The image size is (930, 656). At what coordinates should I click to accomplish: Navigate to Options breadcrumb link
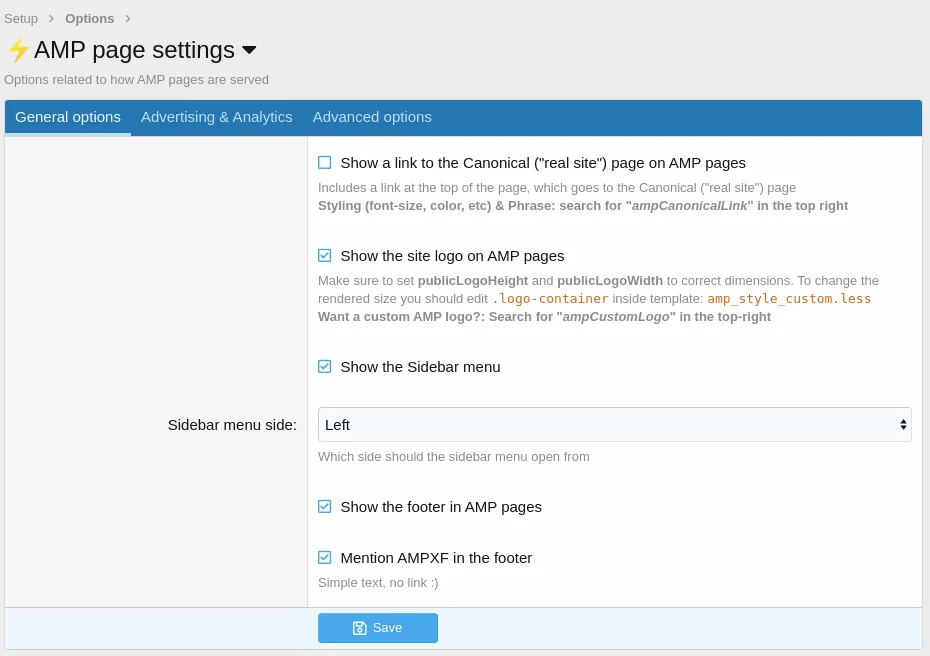pos(90,19)
